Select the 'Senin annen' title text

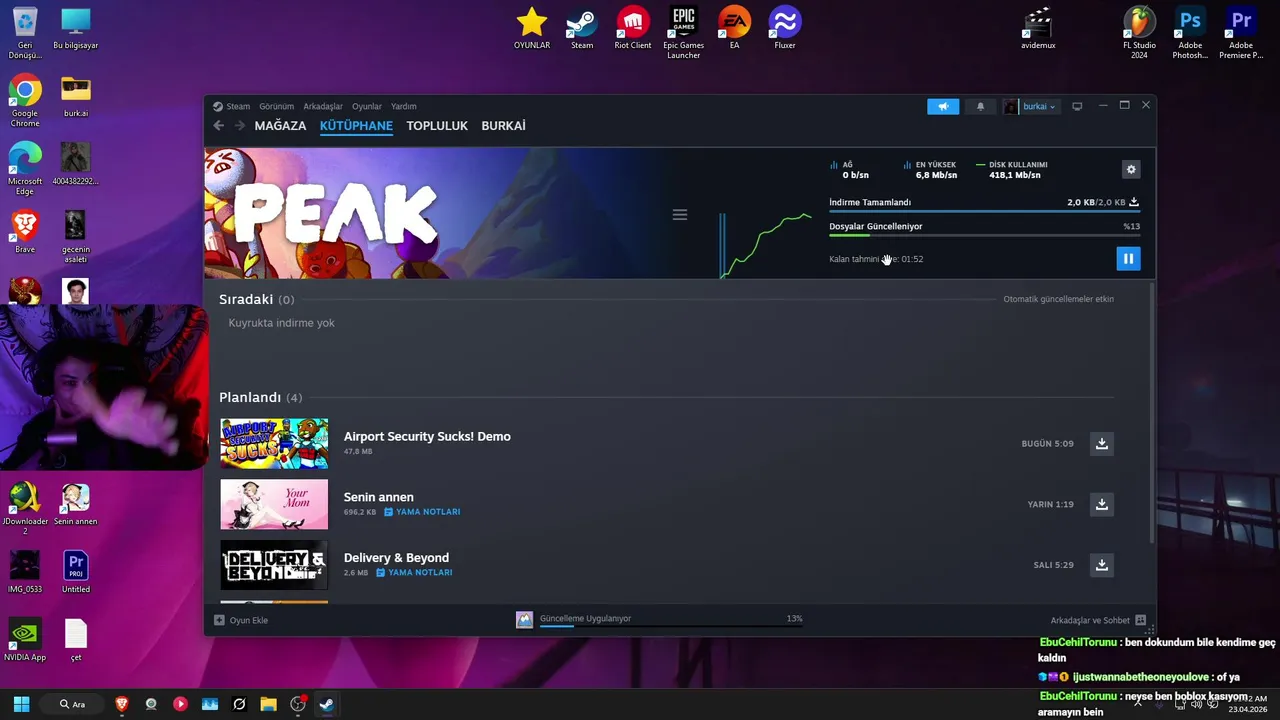[x=379, y=497]
